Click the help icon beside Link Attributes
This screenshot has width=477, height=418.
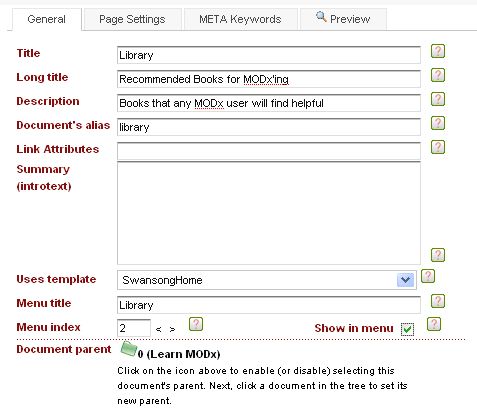(438, 147)
